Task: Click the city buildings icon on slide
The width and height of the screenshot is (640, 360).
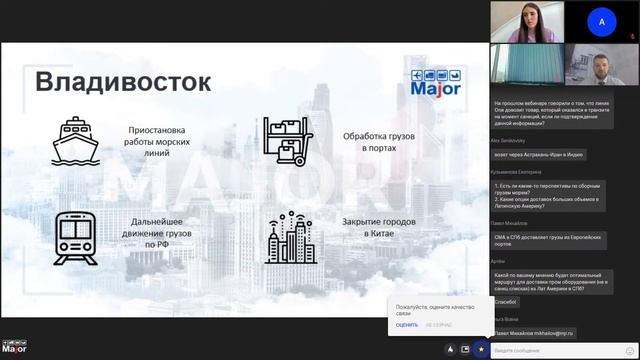Action: 291,238
